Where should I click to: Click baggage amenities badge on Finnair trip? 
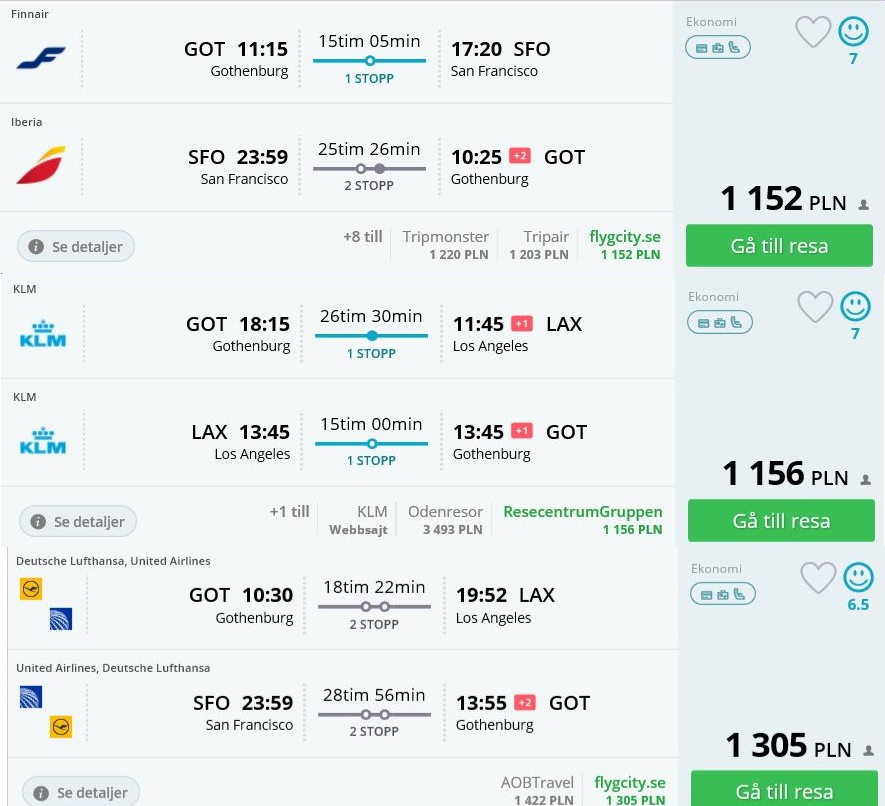click(x=717, y=47)
